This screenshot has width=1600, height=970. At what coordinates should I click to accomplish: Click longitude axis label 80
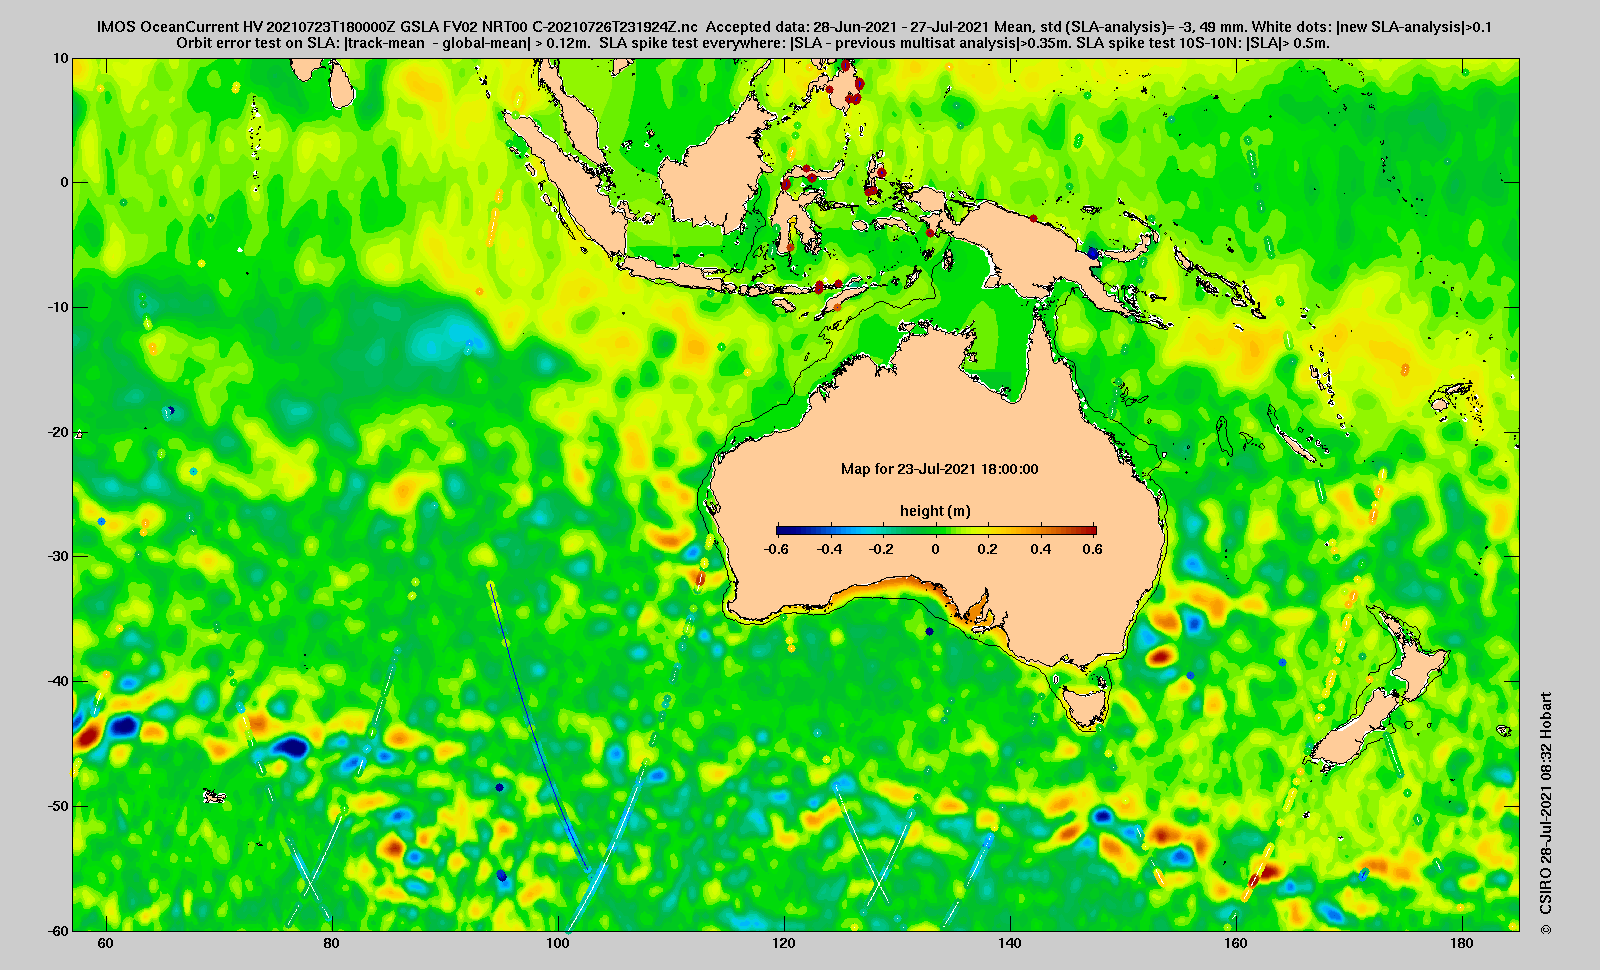point(332,944)
